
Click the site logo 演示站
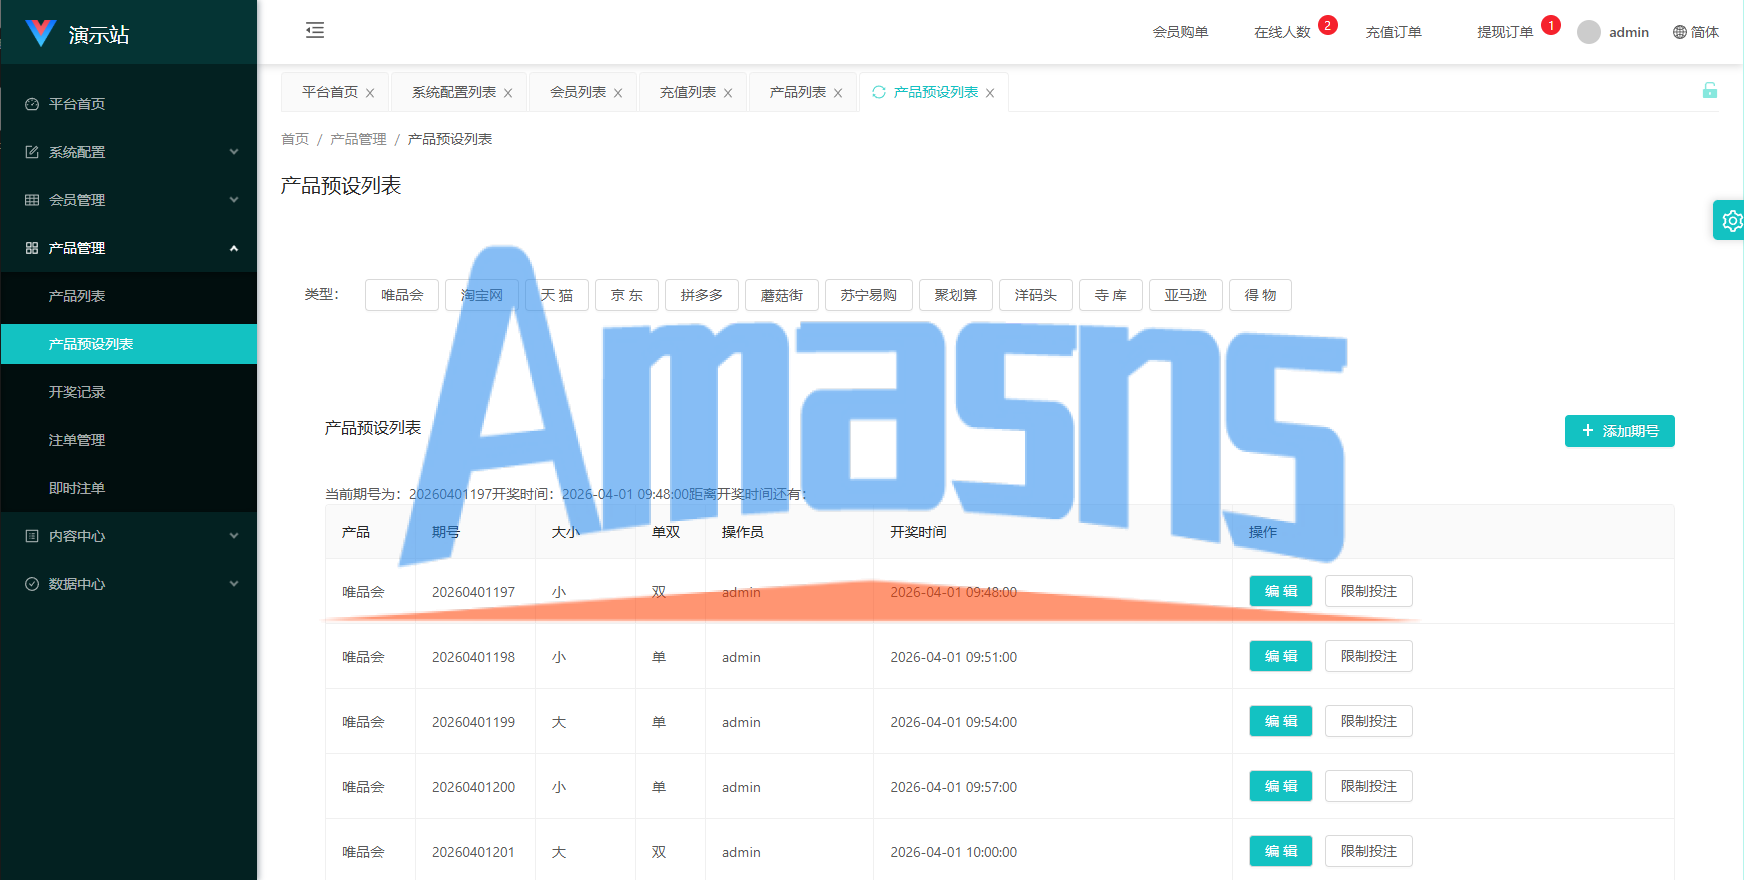click(x=77, y=34)
